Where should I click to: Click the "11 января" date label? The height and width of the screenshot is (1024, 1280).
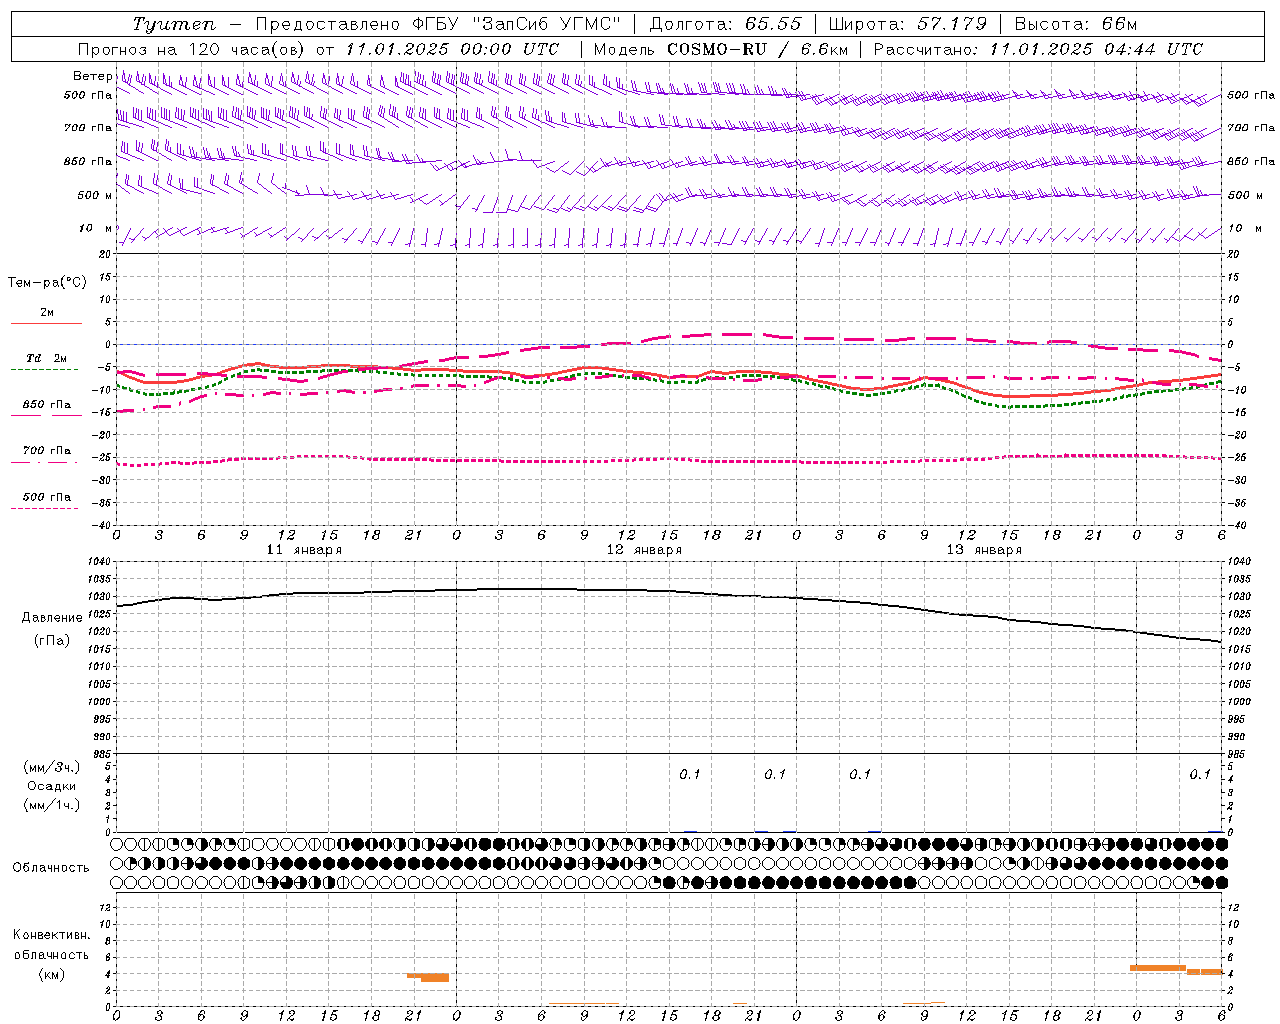(304, 550)
